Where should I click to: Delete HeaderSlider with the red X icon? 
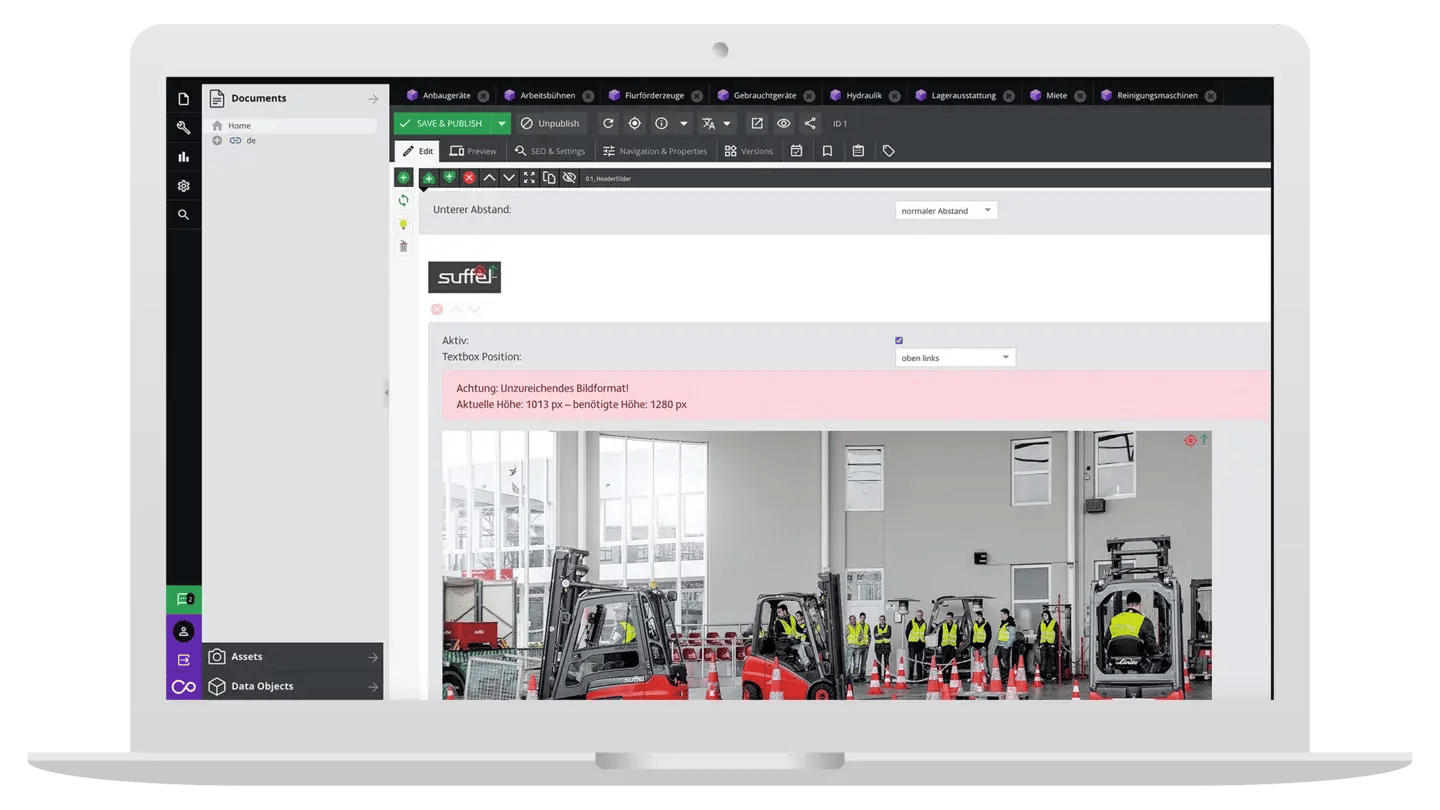(x=469, y=178)
